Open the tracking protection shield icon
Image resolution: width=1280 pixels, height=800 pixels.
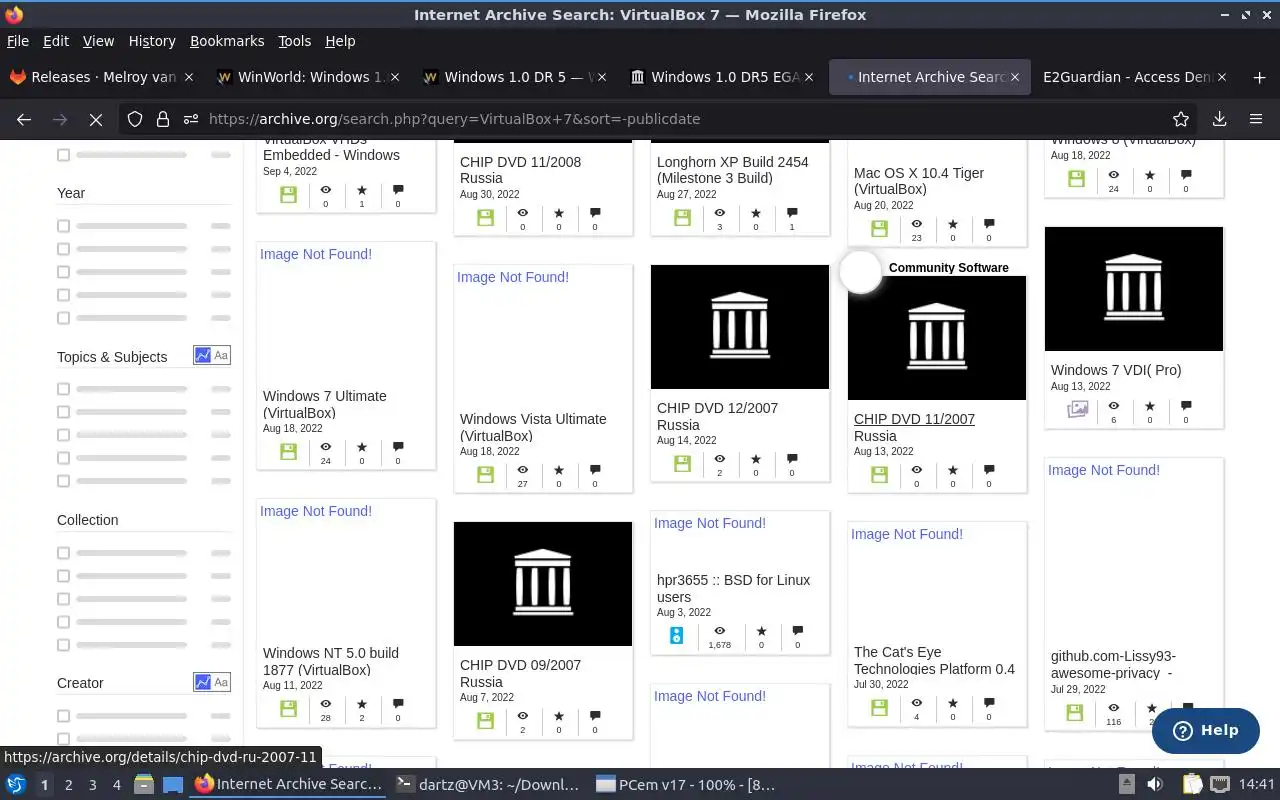coord(135,119)
